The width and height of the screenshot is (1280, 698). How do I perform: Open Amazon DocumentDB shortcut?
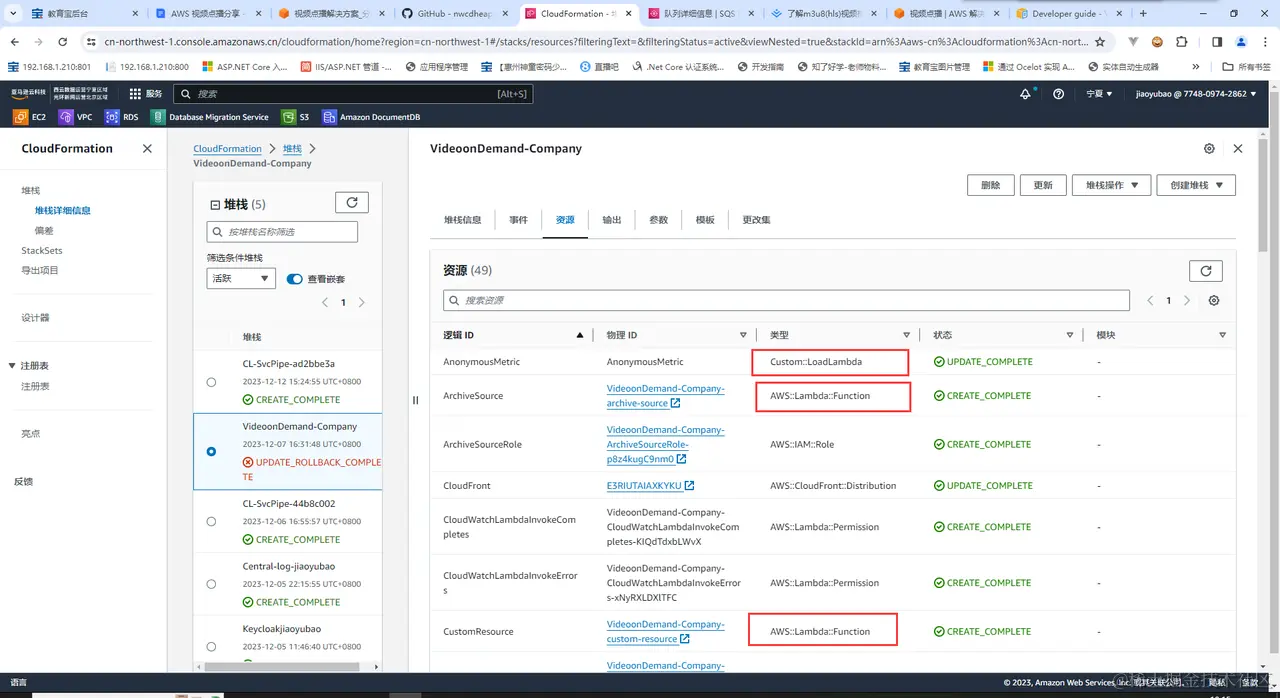click(371, 117)
